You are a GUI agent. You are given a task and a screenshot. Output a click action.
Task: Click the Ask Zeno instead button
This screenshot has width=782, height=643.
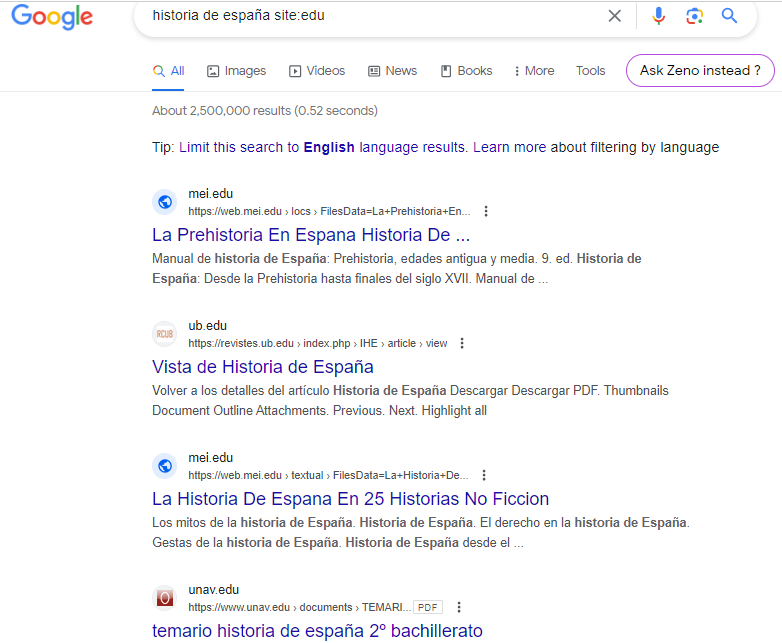point(700,70)
